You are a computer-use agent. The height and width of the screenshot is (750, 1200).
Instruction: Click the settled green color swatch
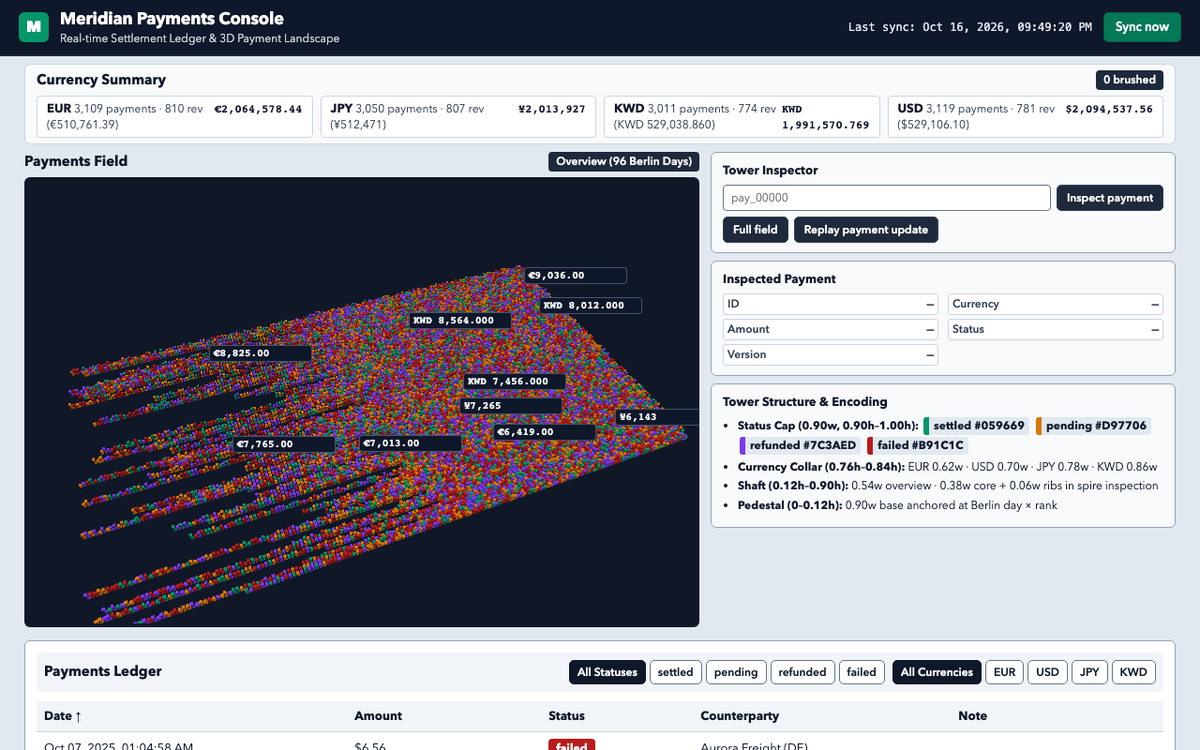(x=927, y=426)
